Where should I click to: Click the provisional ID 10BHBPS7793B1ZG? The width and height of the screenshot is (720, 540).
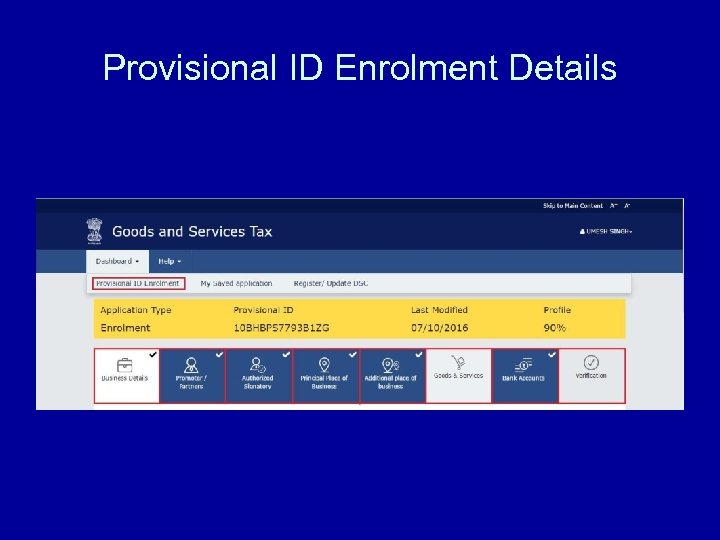point(281,328)
